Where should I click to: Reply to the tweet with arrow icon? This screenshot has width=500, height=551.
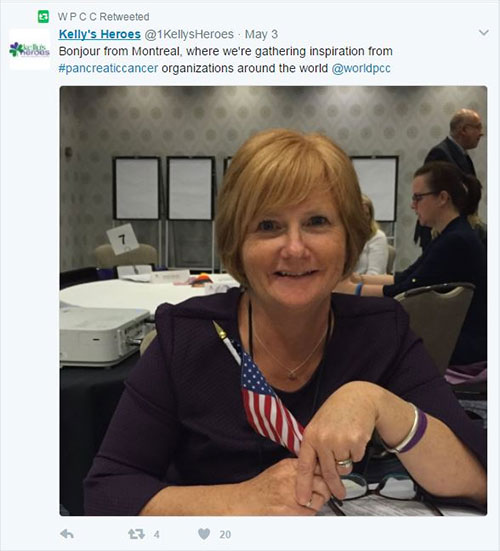tap(67, 534)
